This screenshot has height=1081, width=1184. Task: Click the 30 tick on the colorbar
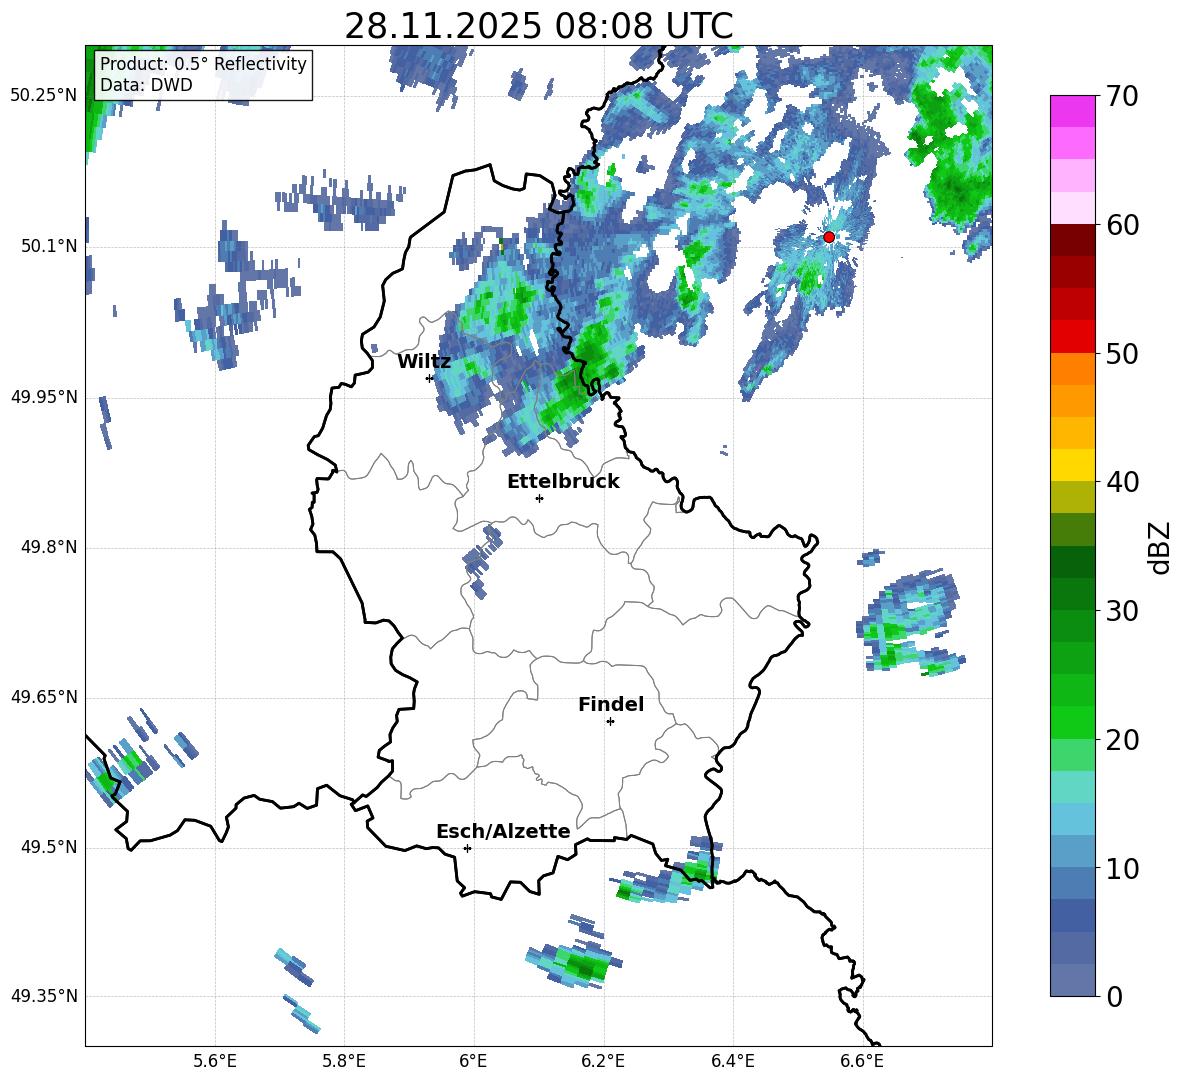tap(1122, 611)
